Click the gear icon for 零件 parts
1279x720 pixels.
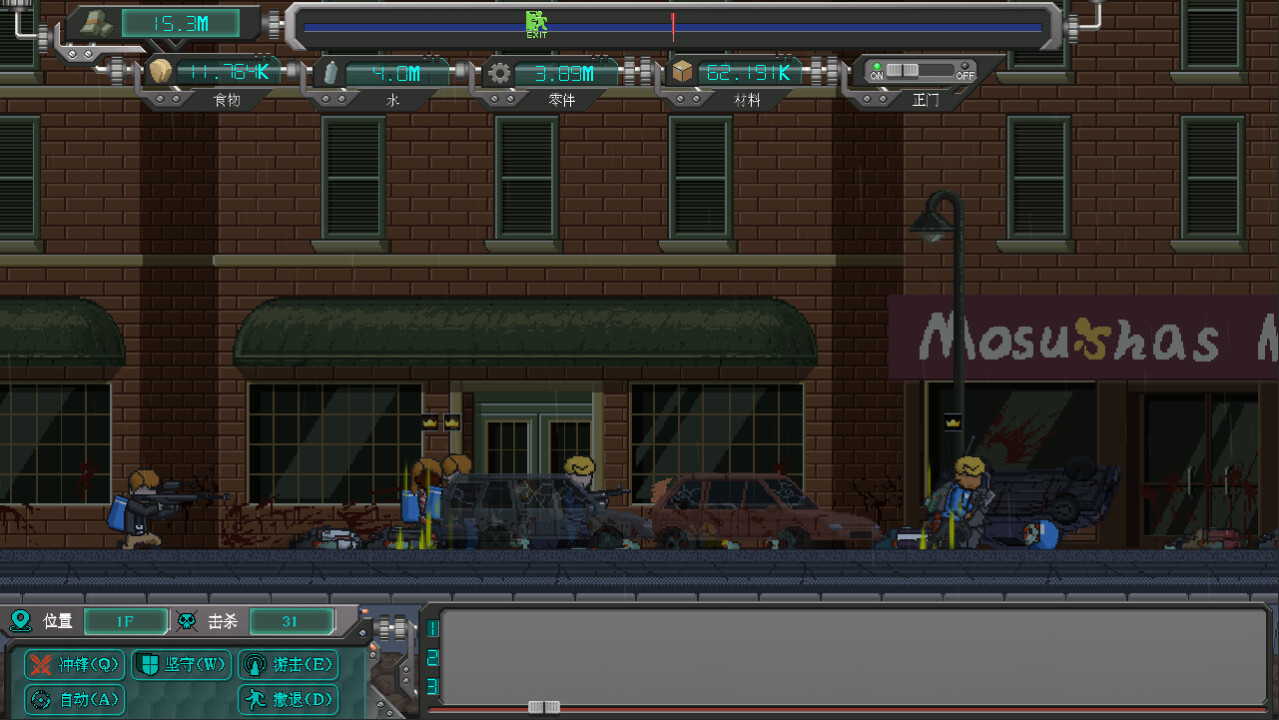(498, 72)
